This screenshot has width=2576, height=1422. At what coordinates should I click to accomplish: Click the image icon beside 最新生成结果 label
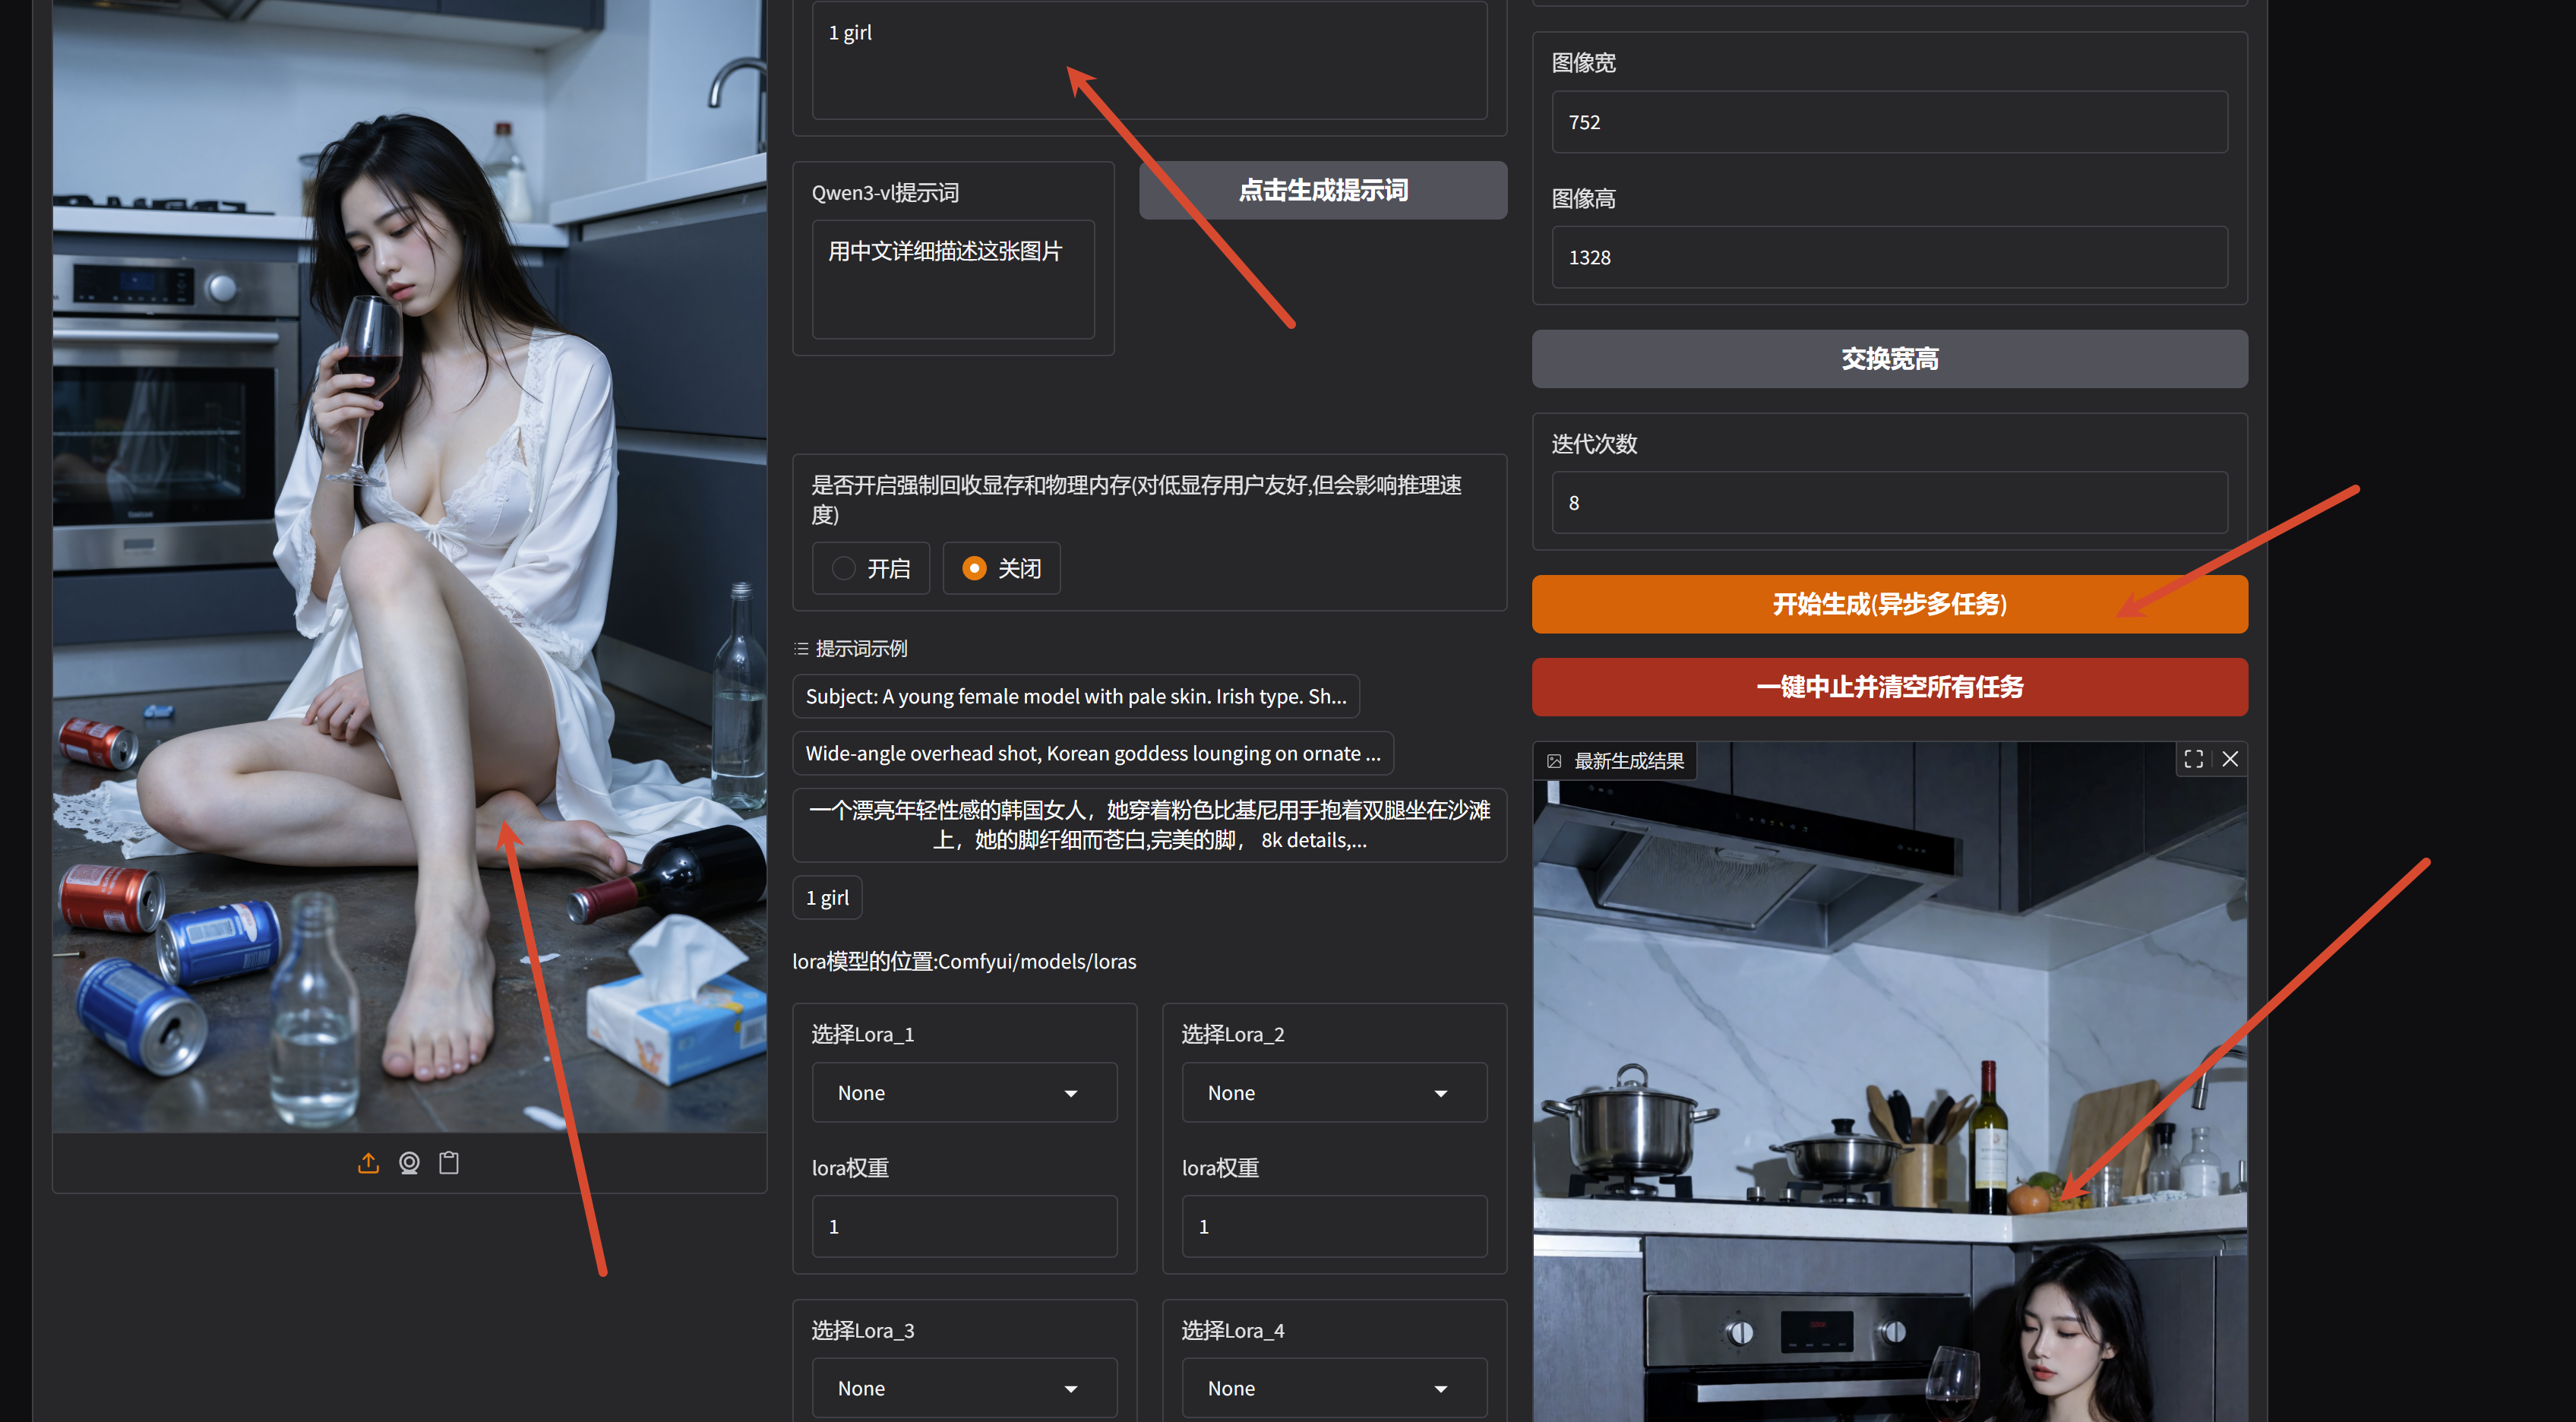pos(1554,761)
